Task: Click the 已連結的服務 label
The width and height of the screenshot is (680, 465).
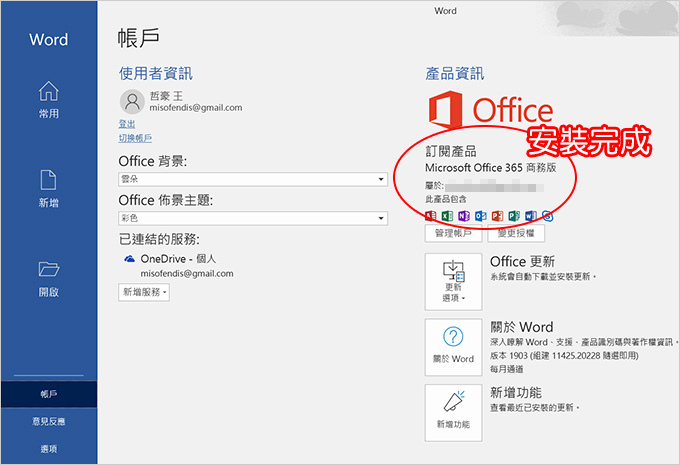Action: pos(159,239)
